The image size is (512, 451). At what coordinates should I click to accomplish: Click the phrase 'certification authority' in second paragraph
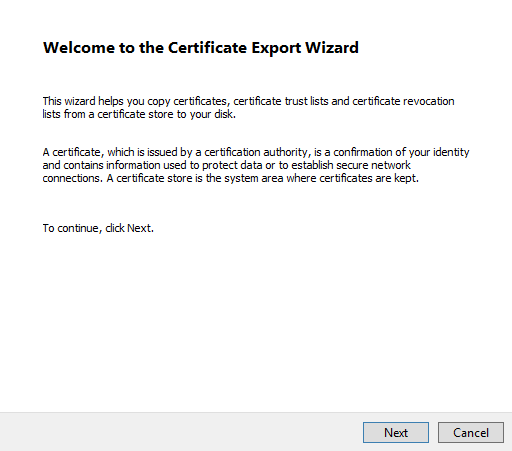pos(256,152)
